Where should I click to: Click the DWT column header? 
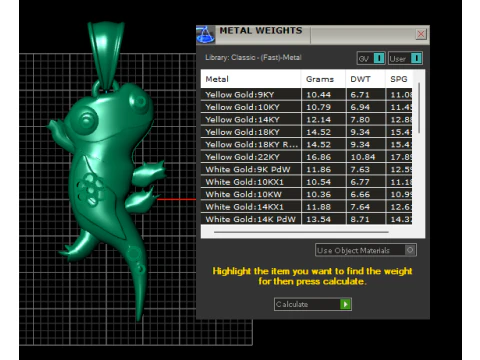[x=366, y=79]
